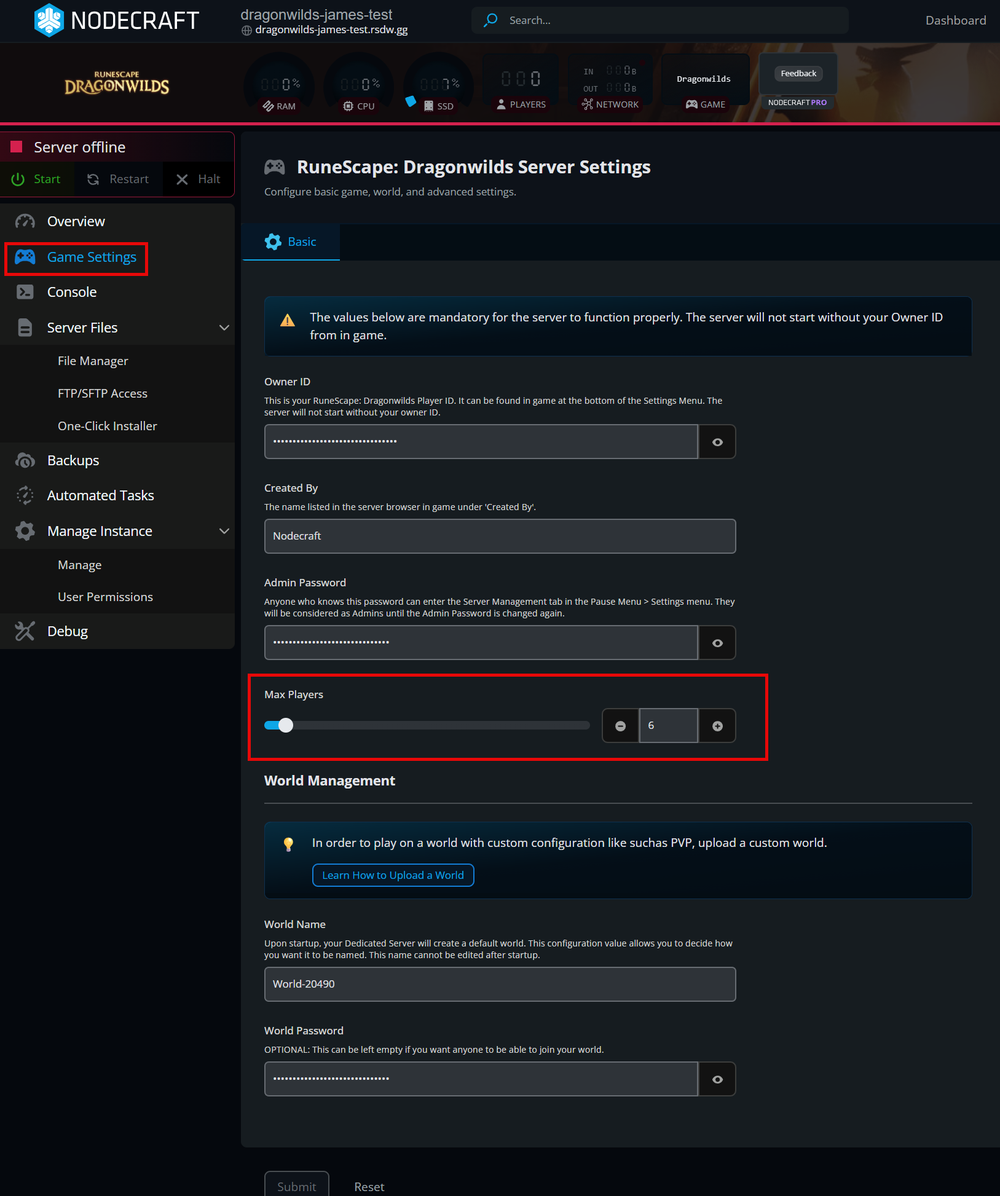Collapse the Manage Instance section

pos(224,531)
